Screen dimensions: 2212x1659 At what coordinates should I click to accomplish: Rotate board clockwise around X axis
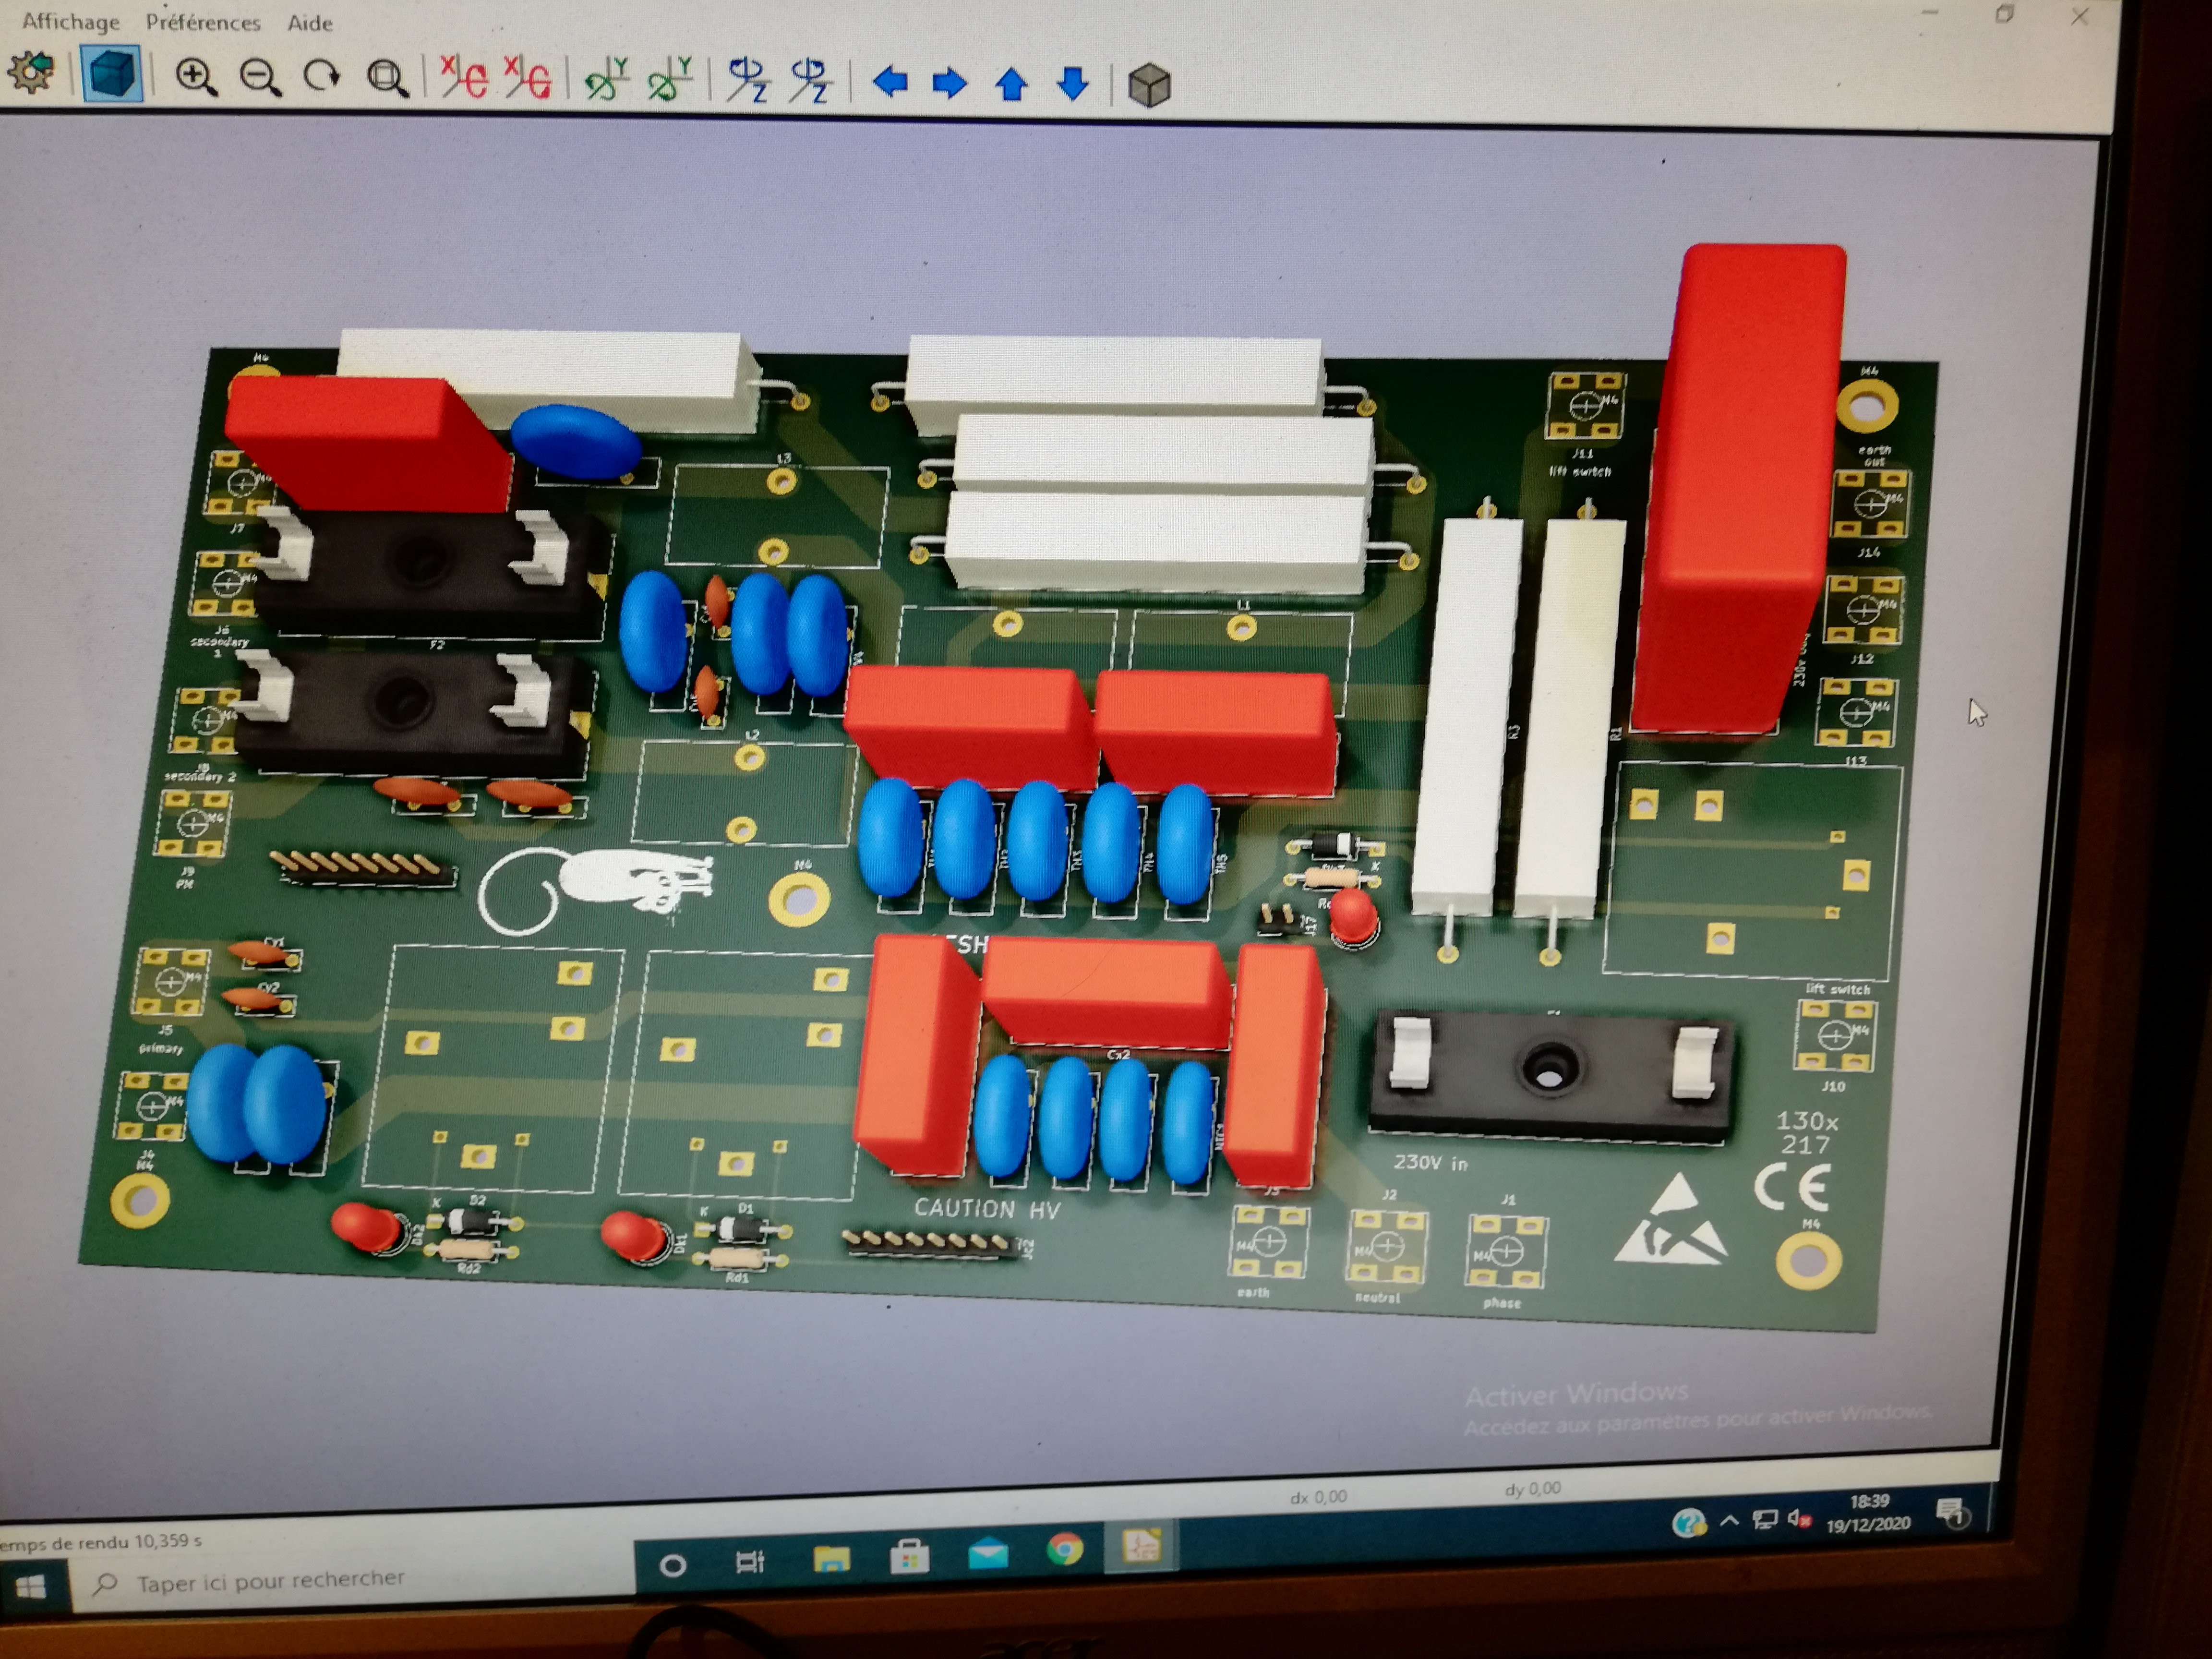464,78
